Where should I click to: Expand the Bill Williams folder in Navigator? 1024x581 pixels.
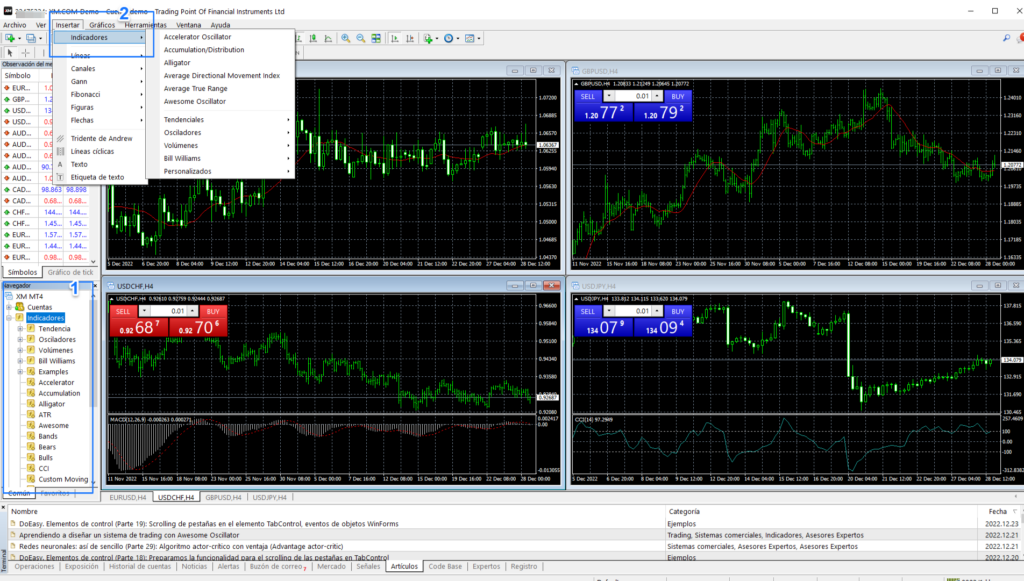tap(20, 361)
